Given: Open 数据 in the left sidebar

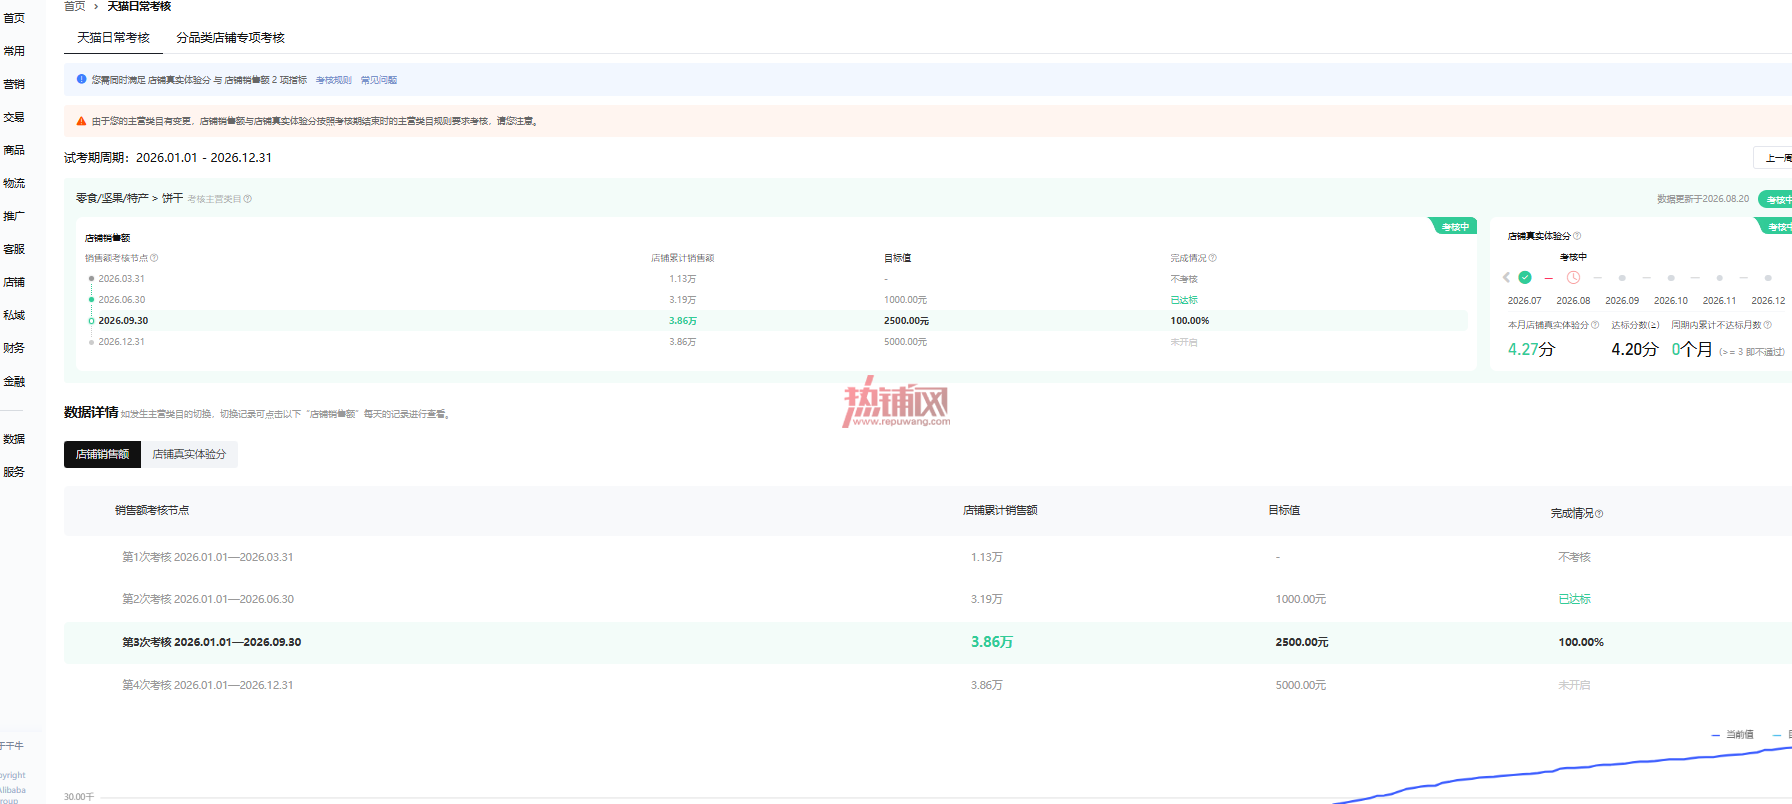Looking at the screenshot, I should (14, 439).
